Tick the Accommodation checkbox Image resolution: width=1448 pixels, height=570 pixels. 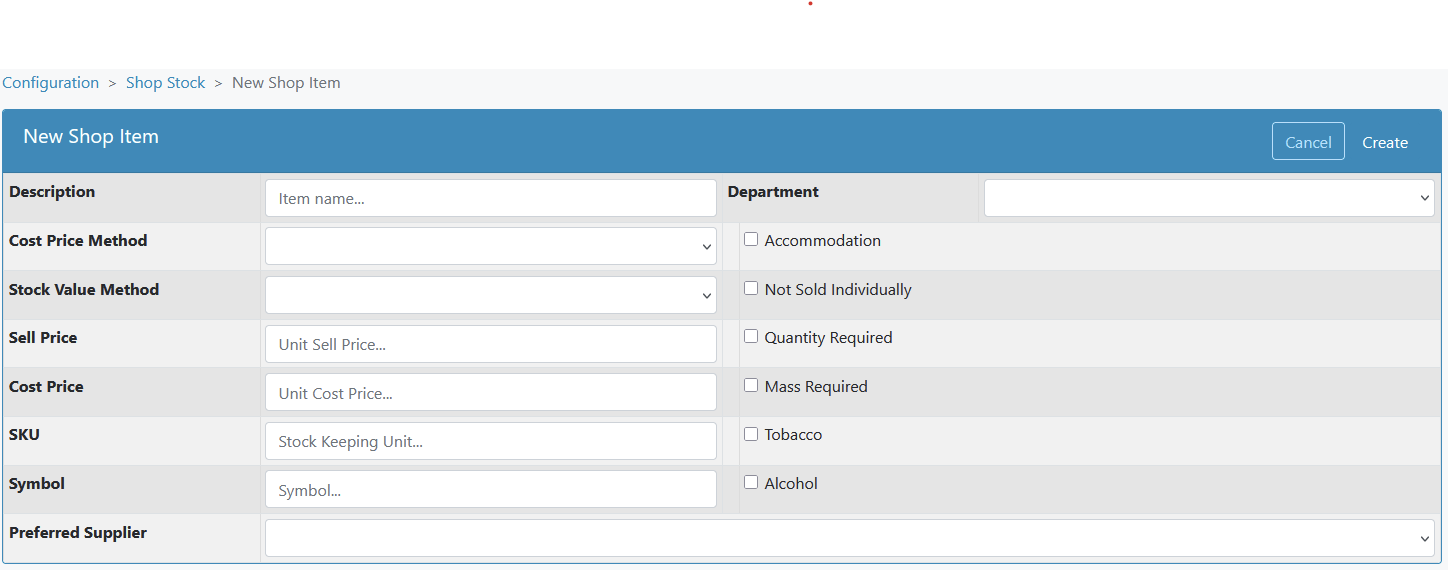pos(751,239)
